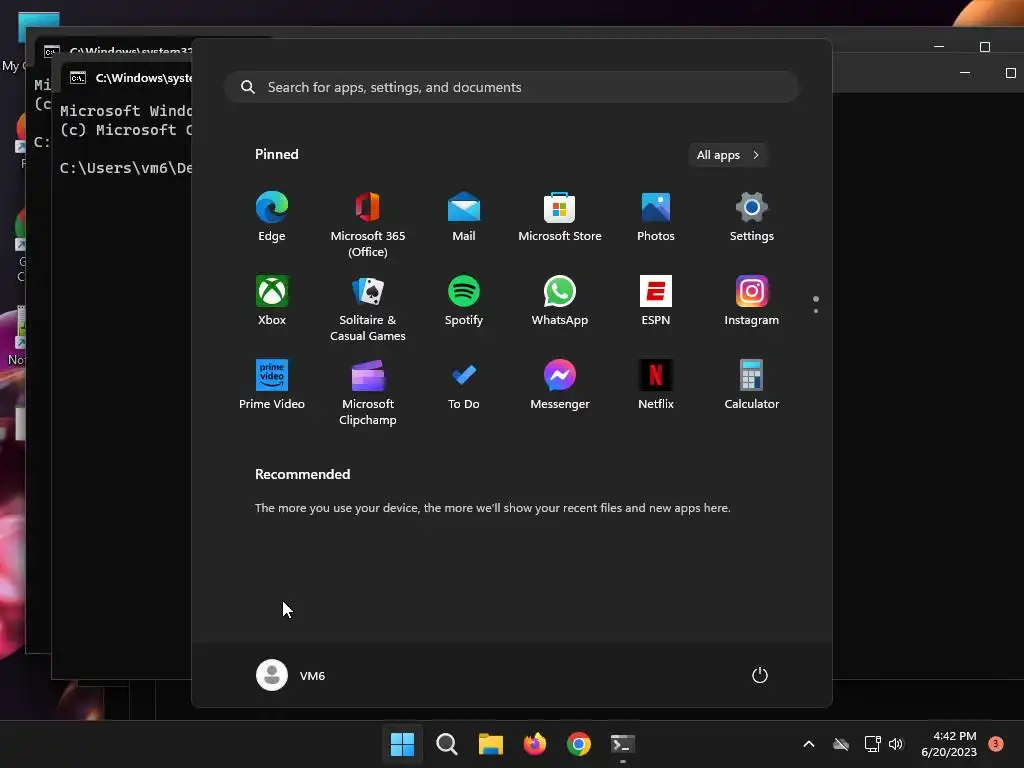Launch the Photos app
The height and width of the screenshot is (768, 1024).
click(x=656, y=217)
